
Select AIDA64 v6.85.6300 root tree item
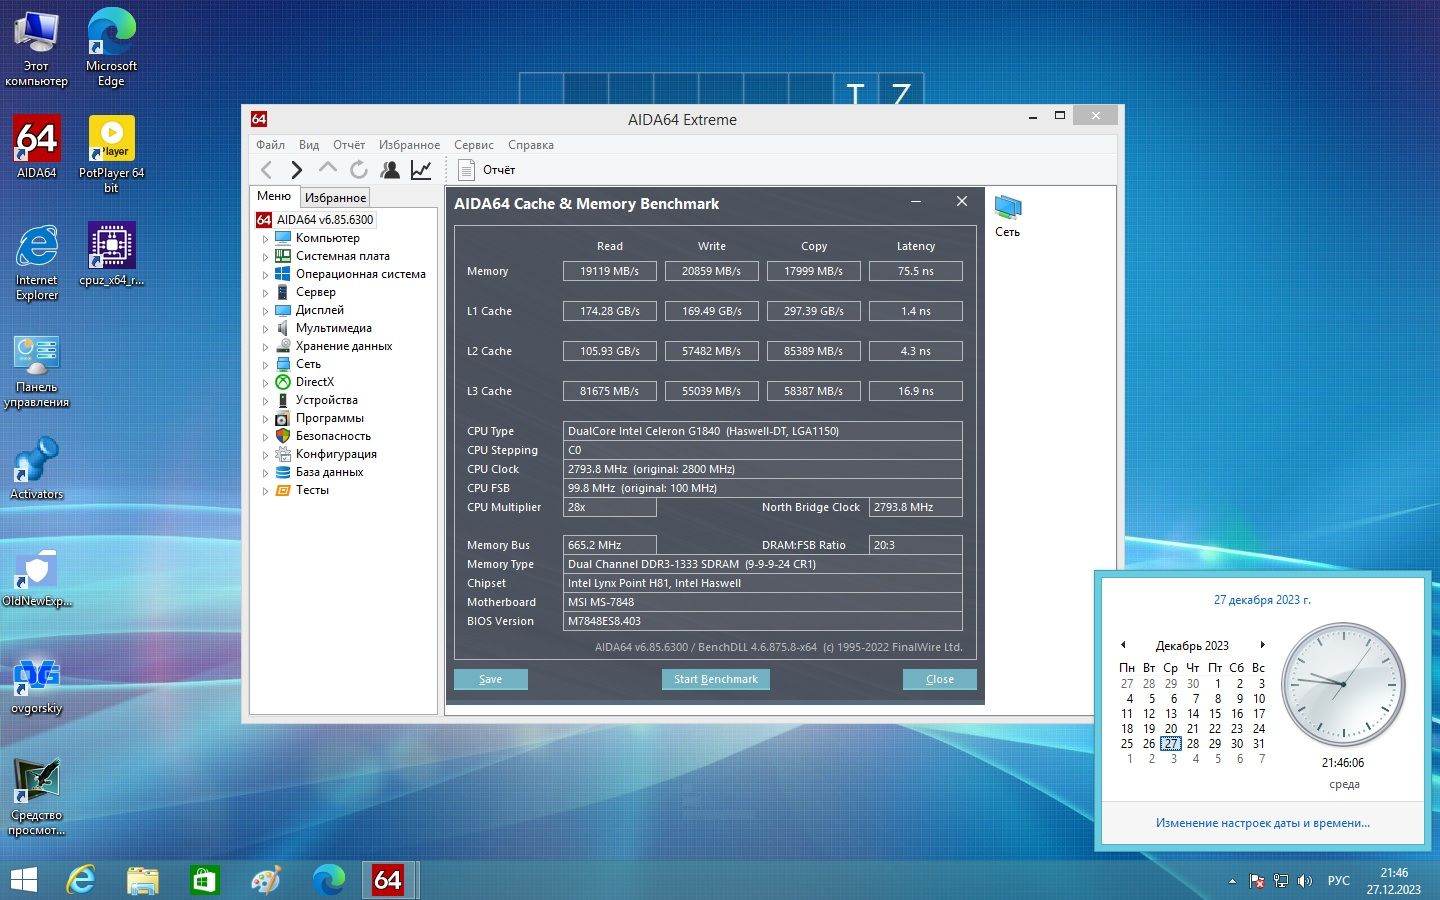(315, 220)
